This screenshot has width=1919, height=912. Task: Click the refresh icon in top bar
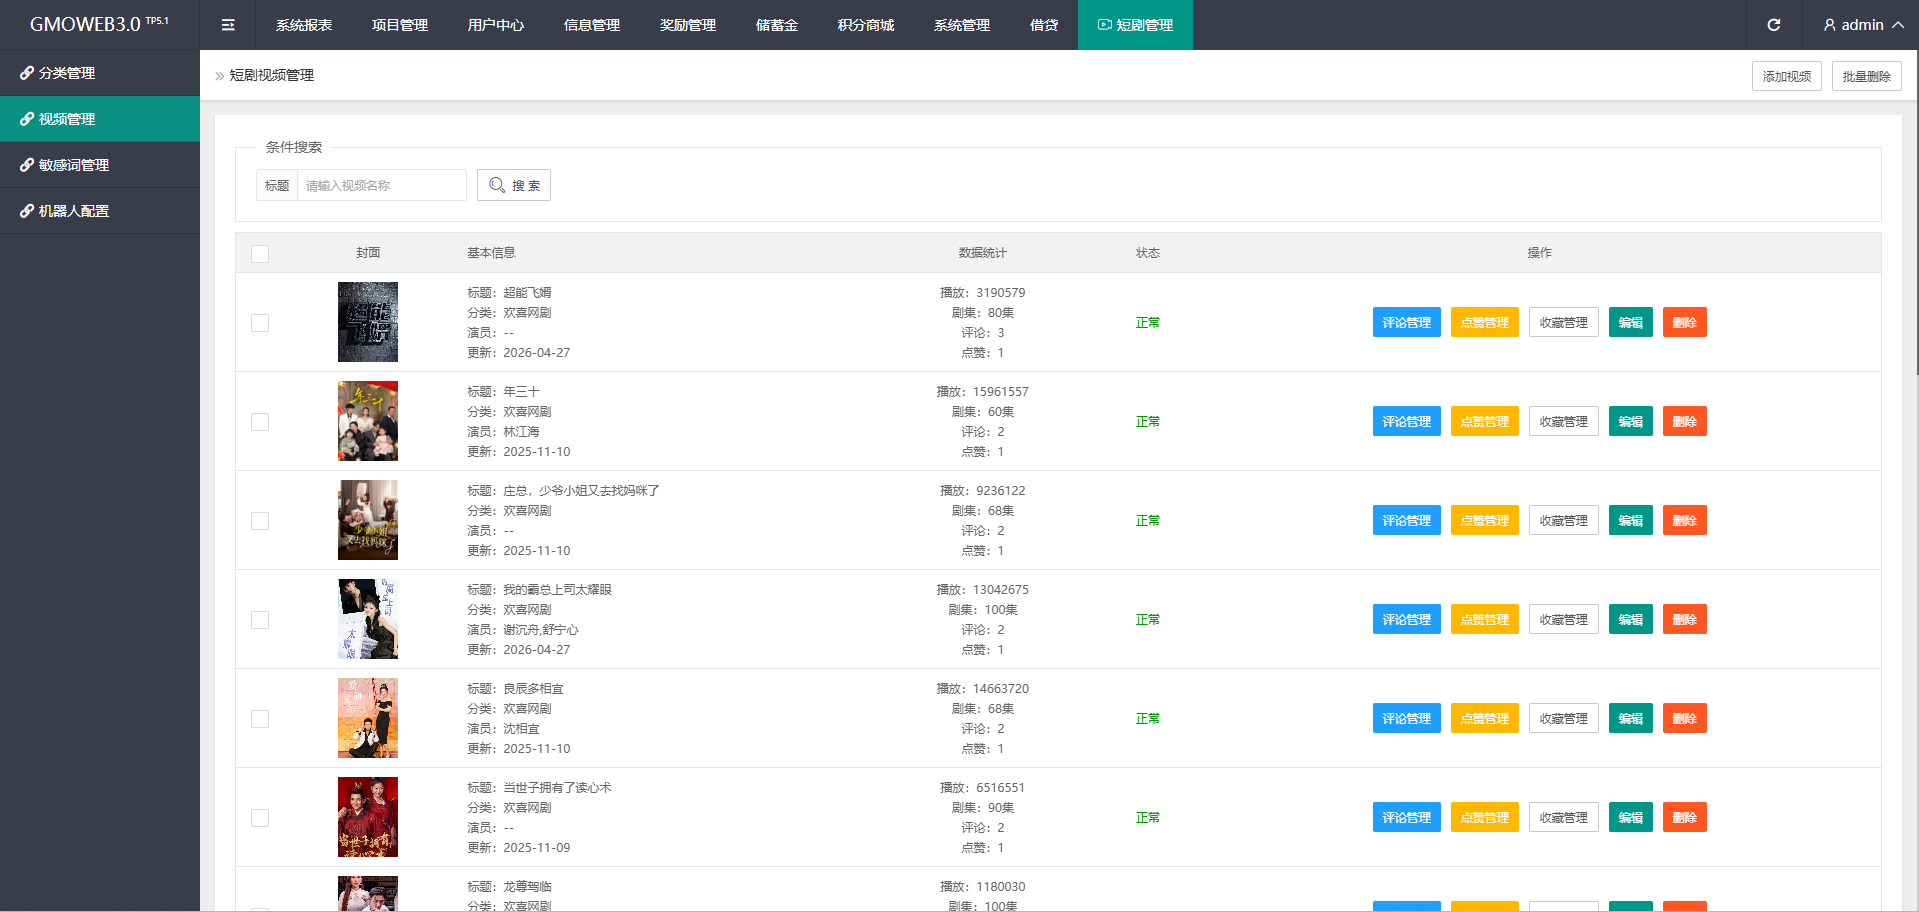[x=1773, y=25]
